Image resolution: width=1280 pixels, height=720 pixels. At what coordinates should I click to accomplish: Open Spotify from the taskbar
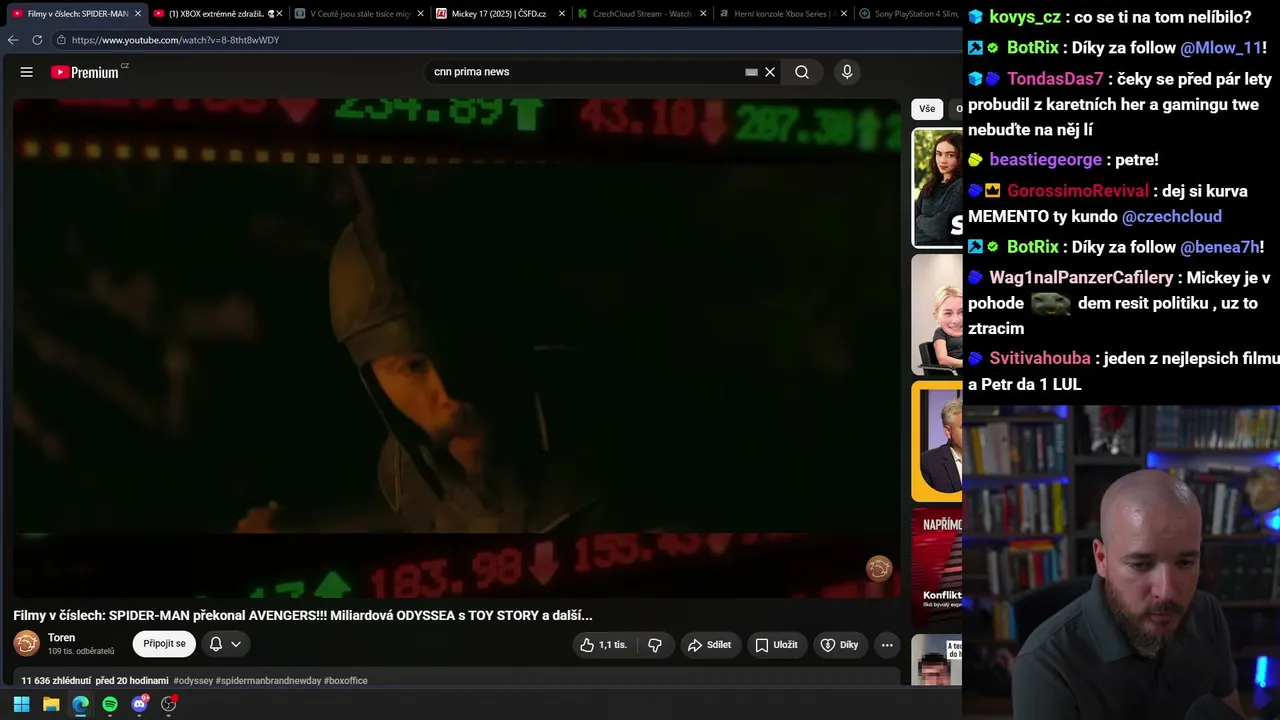coord(110,704)
